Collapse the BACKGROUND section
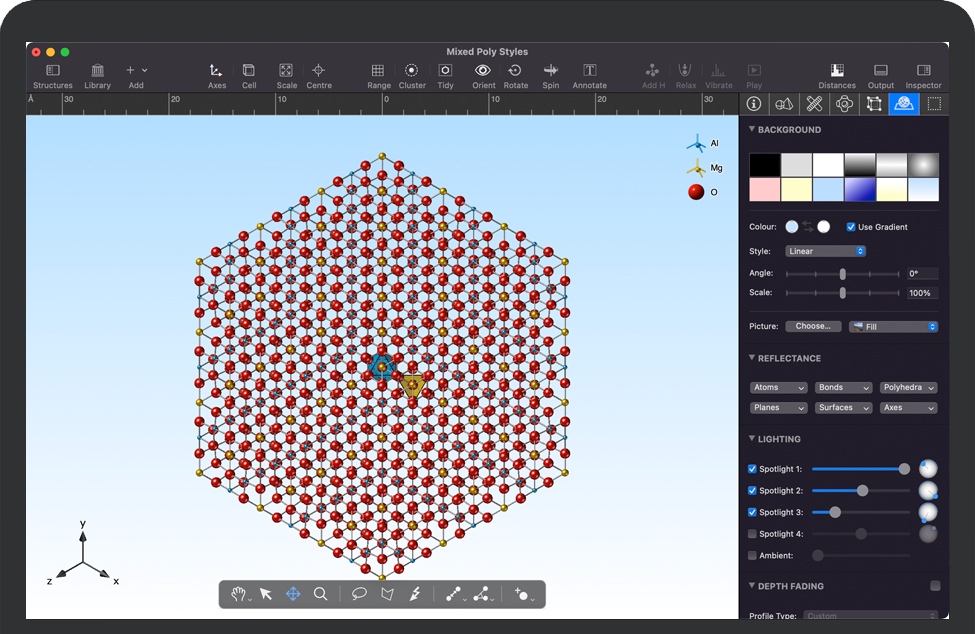Screen dimensions: 975x634 pos(753,130)
